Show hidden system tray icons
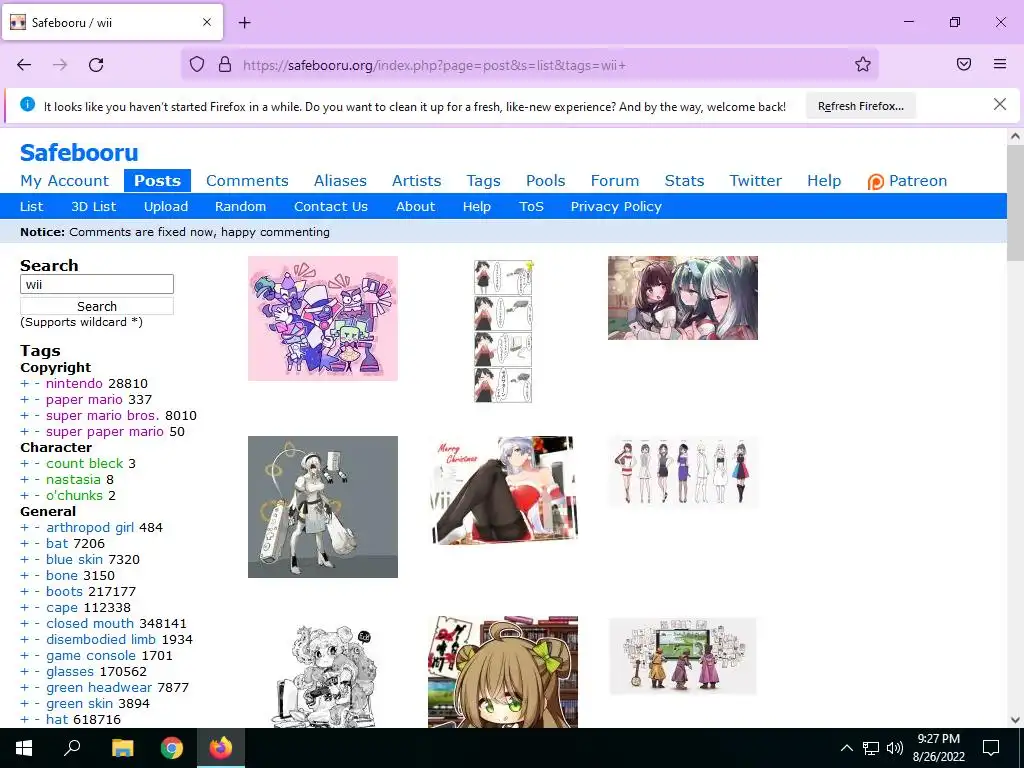 [846, 748]
